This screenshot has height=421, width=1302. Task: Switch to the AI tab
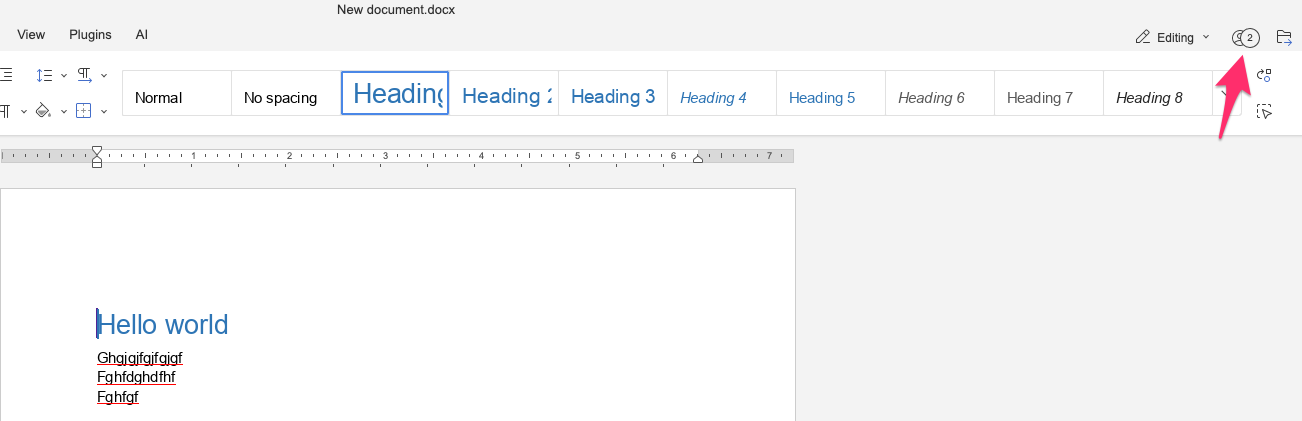[x=142, y=34]
